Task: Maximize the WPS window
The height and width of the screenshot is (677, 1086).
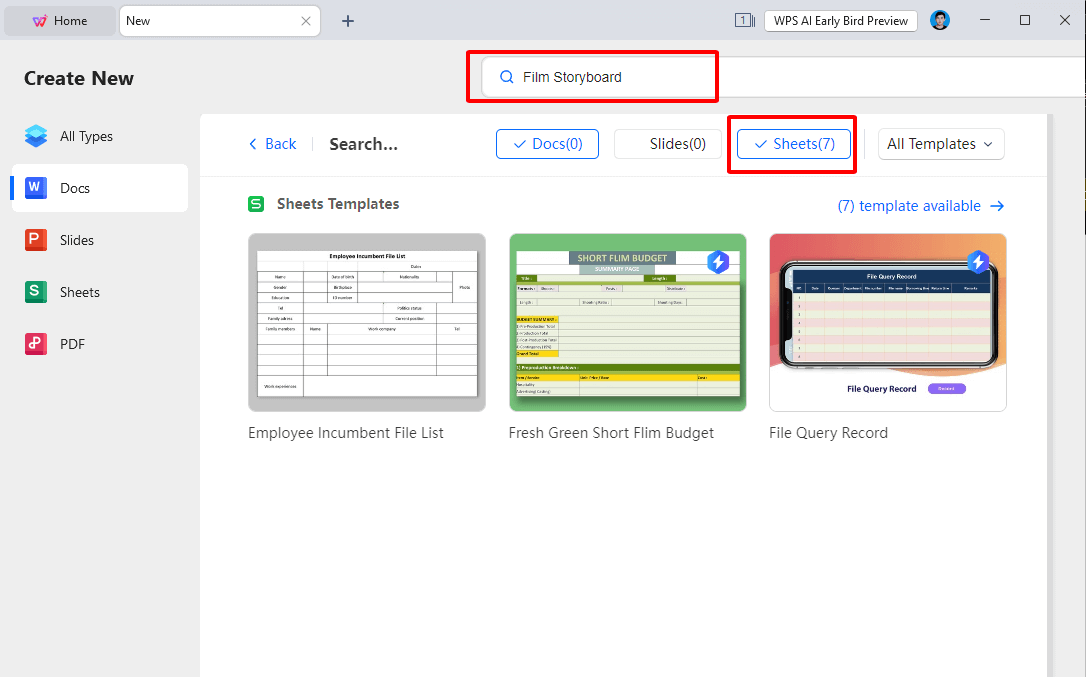Action: pos(1025,20)
